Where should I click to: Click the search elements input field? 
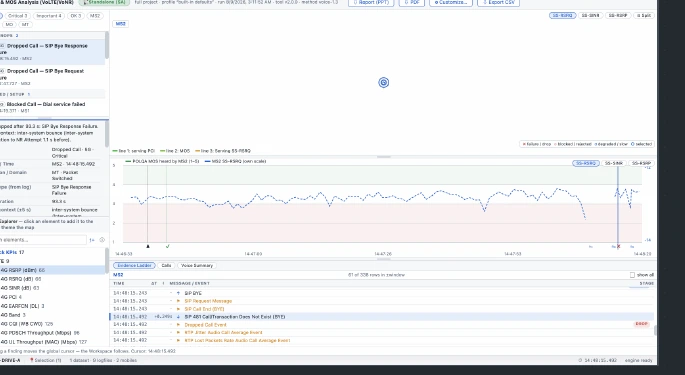point(43,240)
